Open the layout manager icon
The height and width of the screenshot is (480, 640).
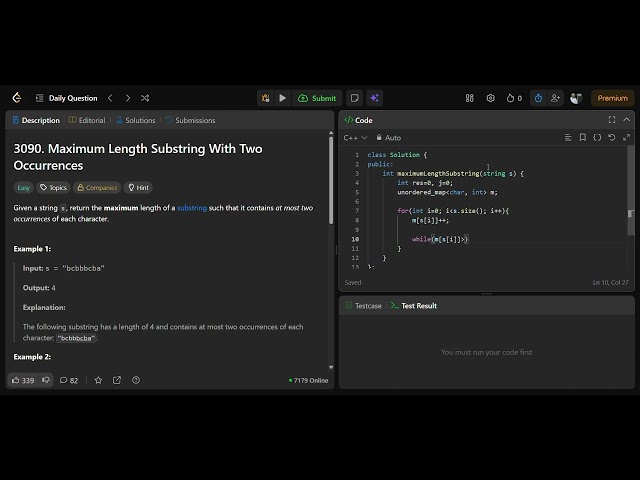[470, 98]
